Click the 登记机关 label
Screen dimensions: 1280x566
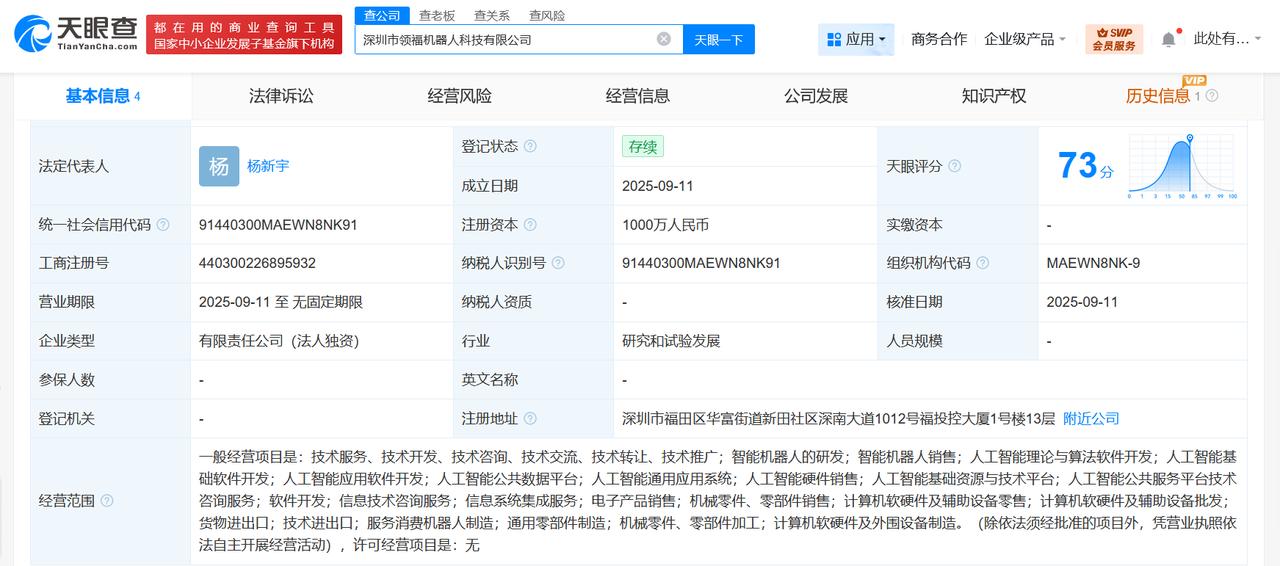tap(67, 419)
